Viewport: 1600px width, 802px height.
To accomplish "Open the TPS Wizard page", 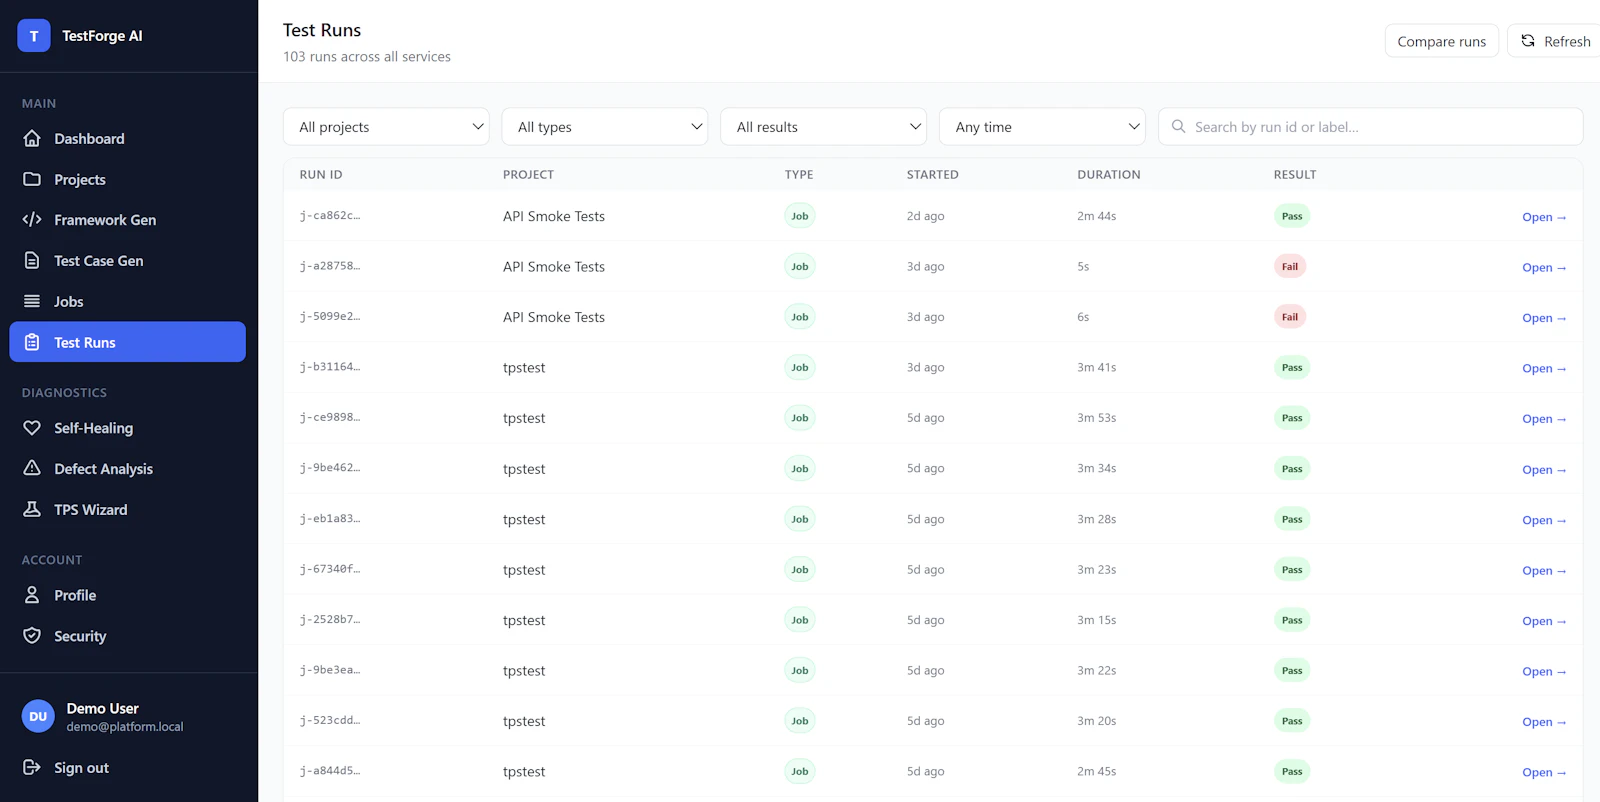I will pos(128,509).
